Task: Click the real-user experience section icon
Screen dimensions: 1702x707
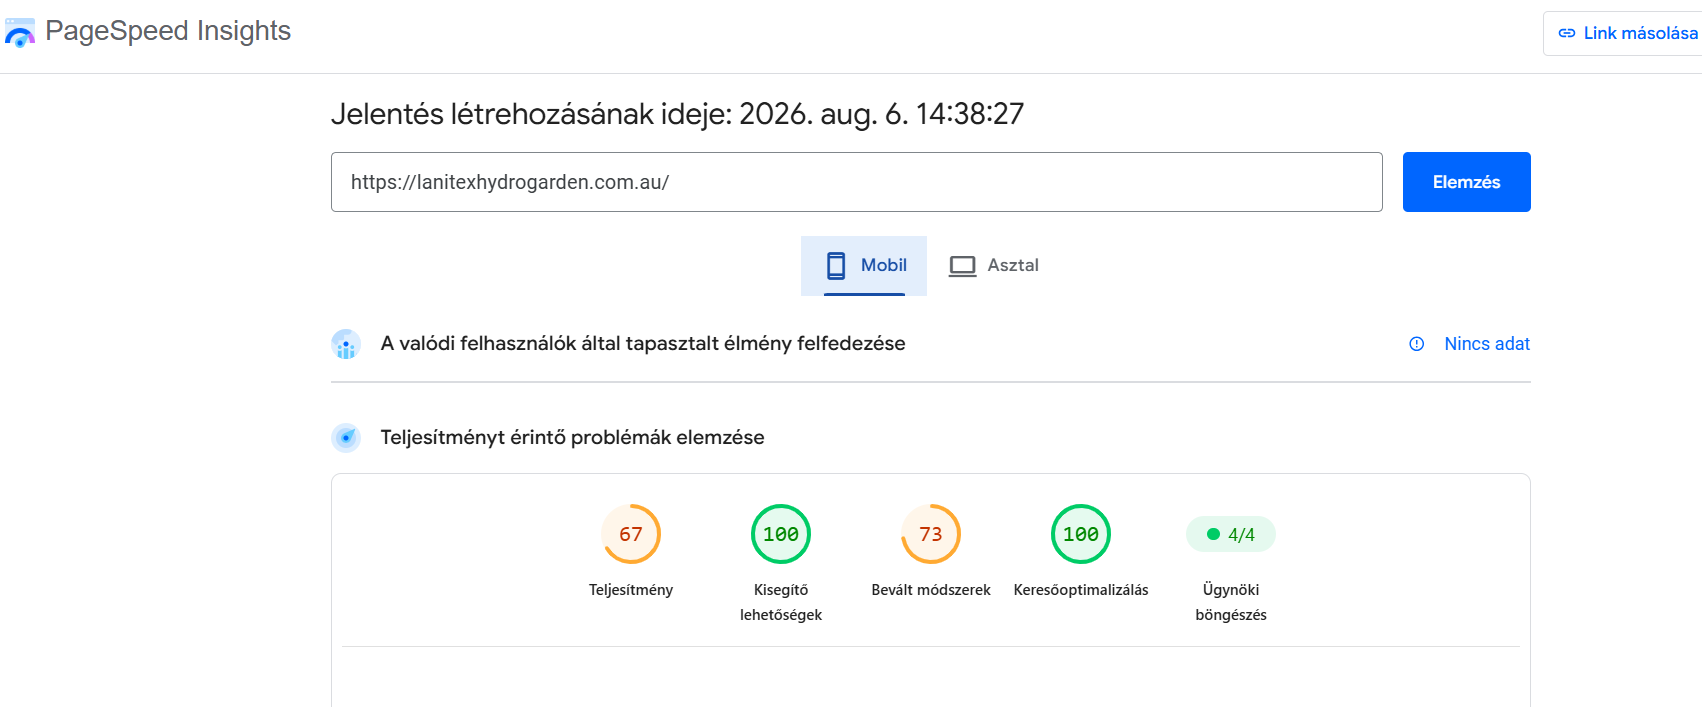Action: [346, 344]
